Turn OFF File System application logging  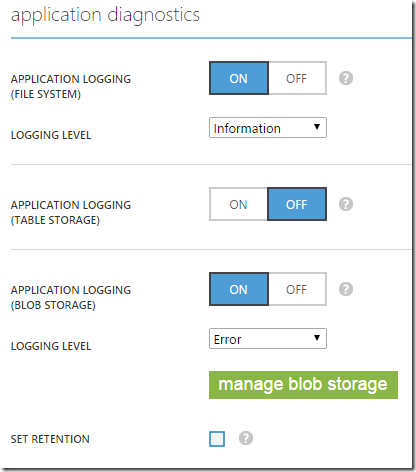[x=297, y=78]
